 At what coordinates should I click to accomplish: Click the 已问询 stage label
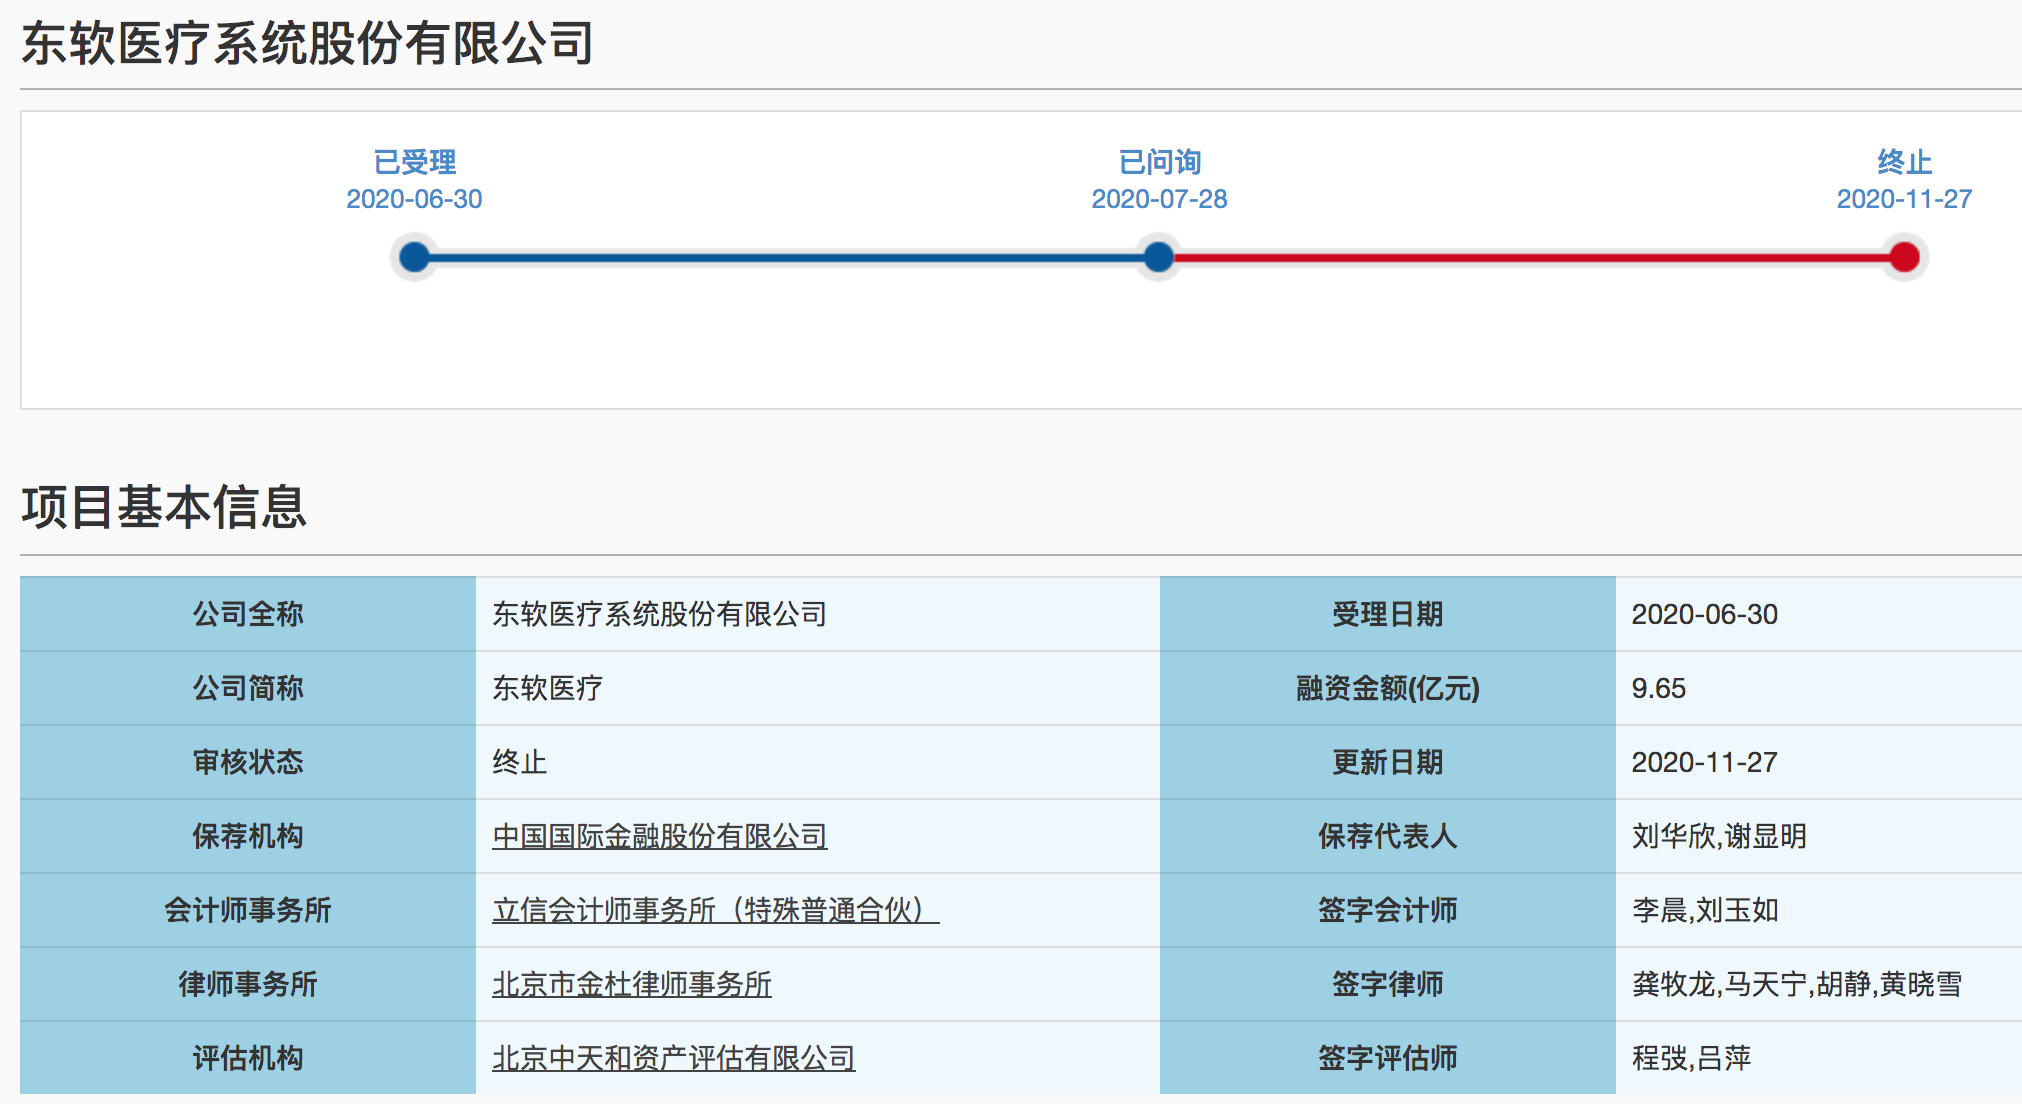pos(1159,162)
